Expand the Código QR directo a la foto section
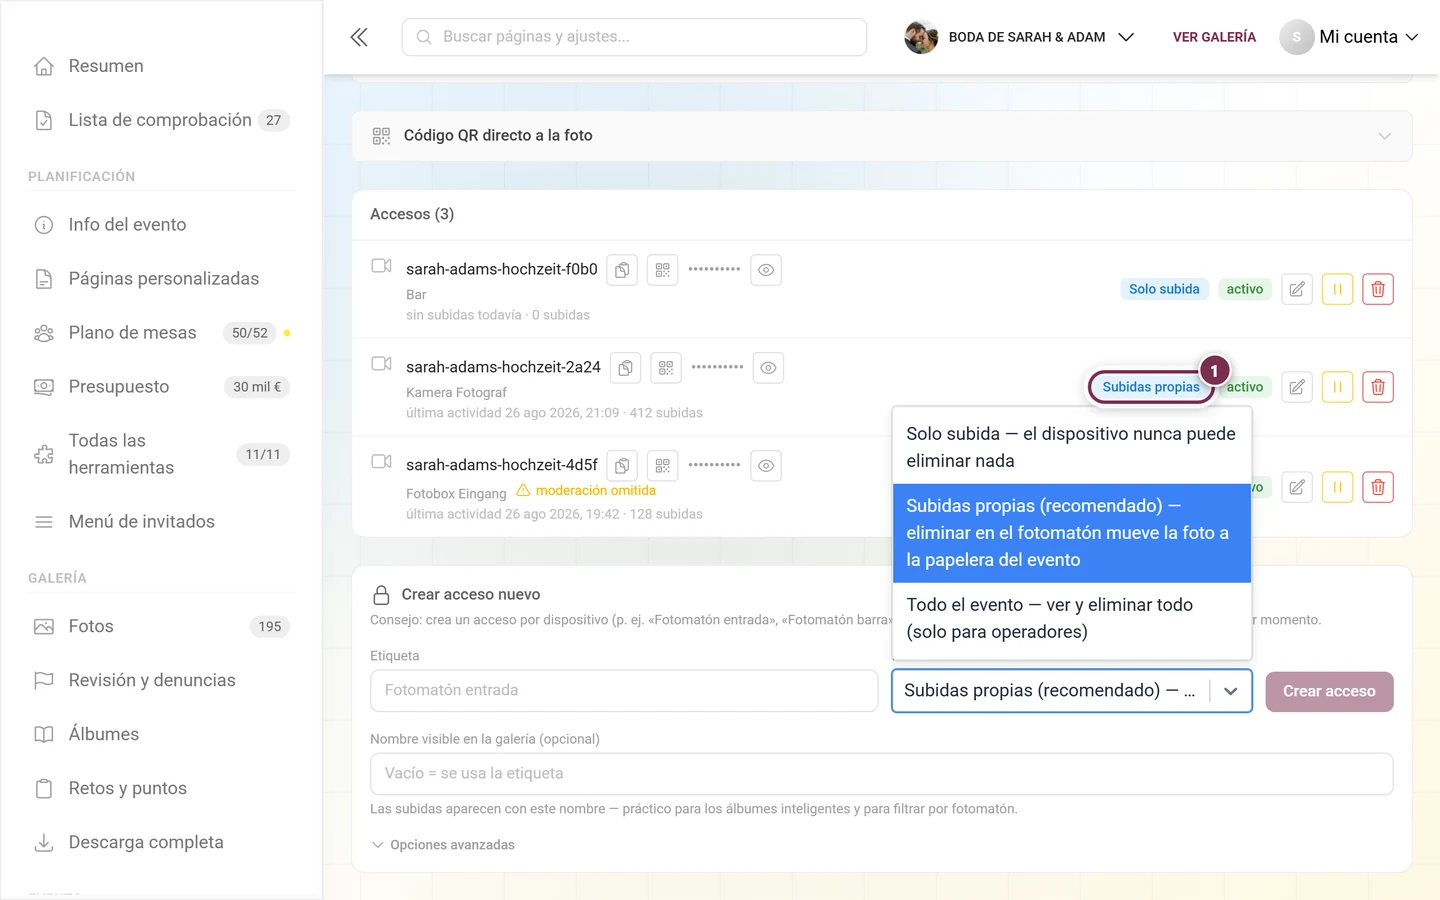Image resolution: width=1440 pixels, height=900 pixels. (x=882, y=136)
